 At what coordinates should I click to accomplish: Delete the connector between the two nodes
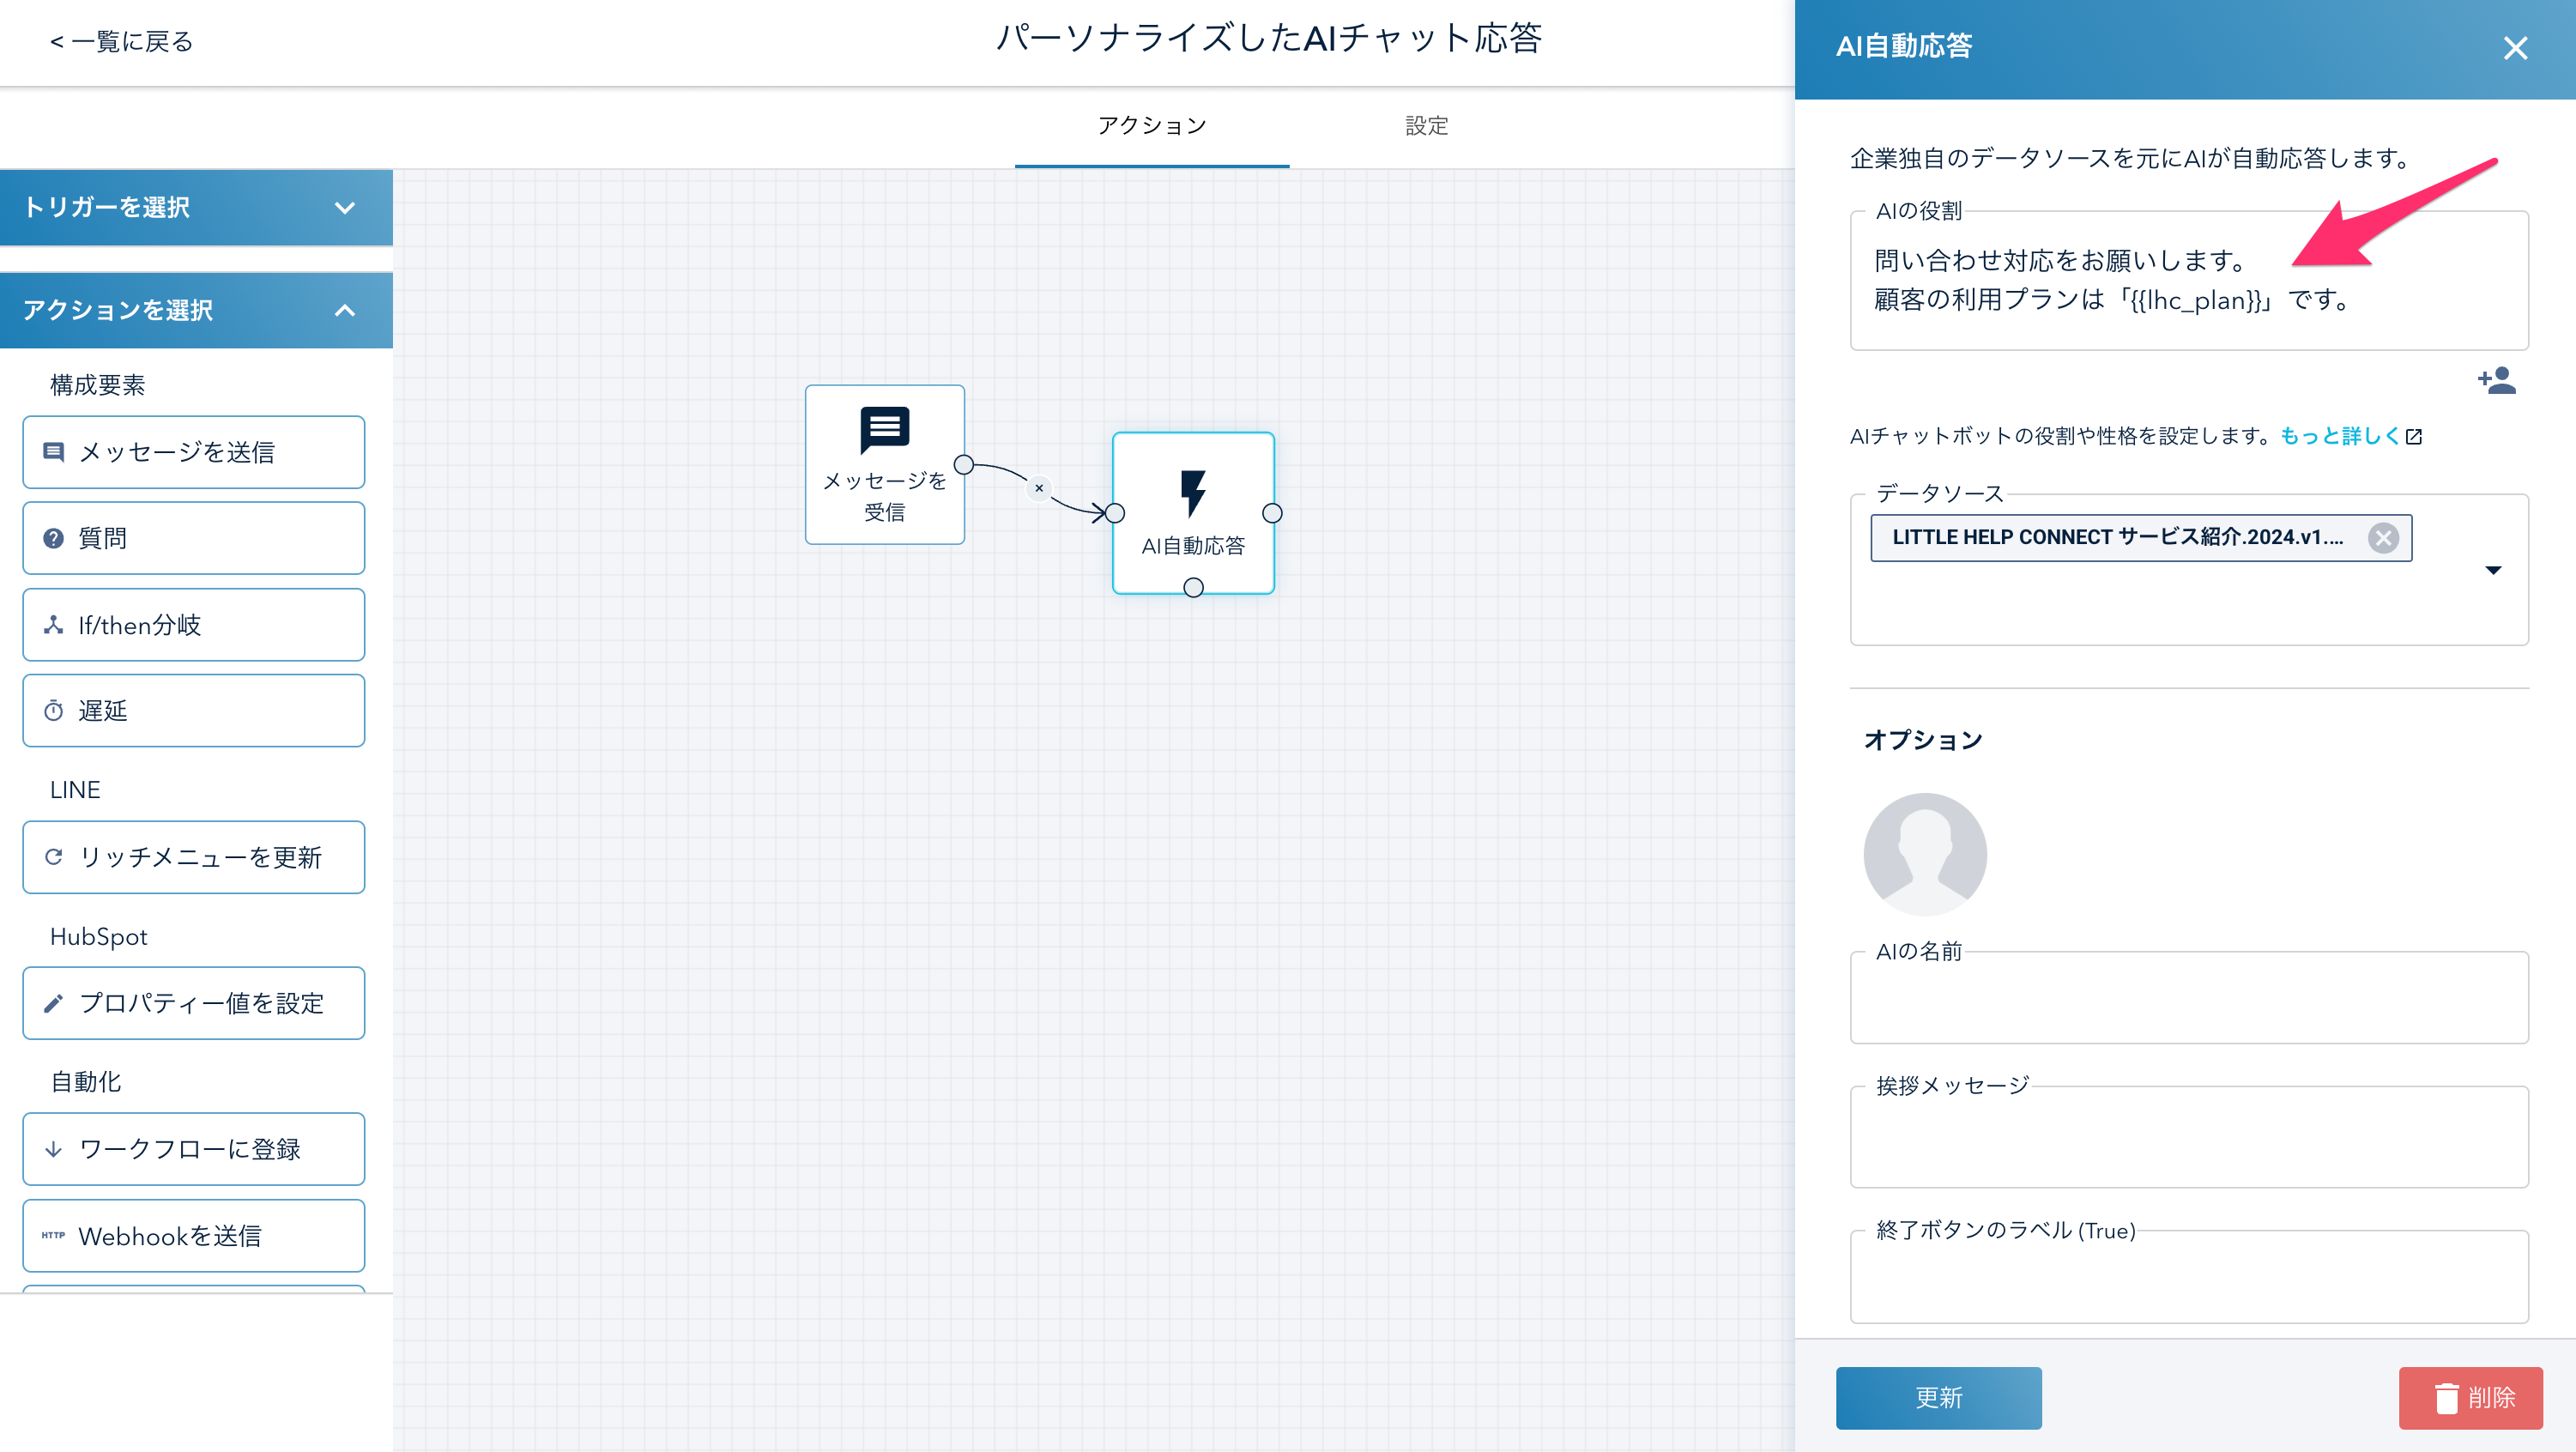click(1039, 488)
